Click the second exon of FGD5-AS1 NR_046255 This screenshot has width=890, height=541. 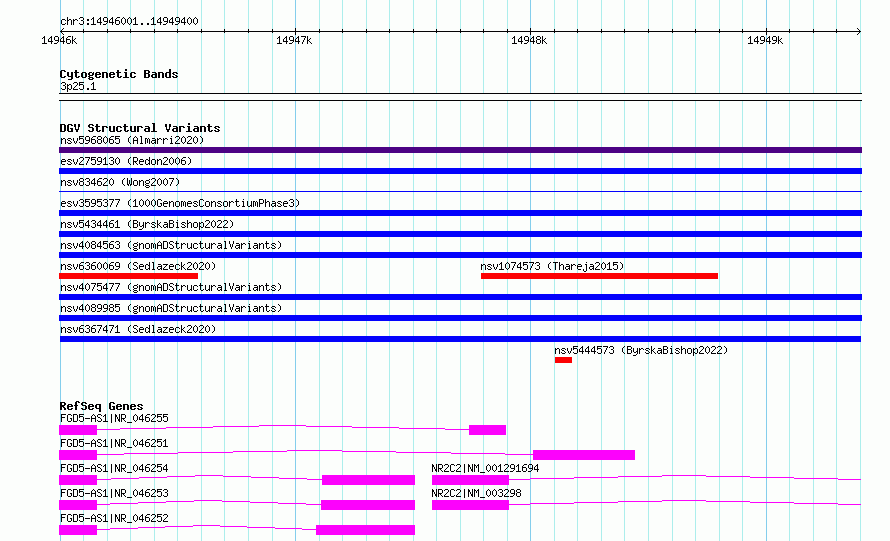click(x=487, y=430)
